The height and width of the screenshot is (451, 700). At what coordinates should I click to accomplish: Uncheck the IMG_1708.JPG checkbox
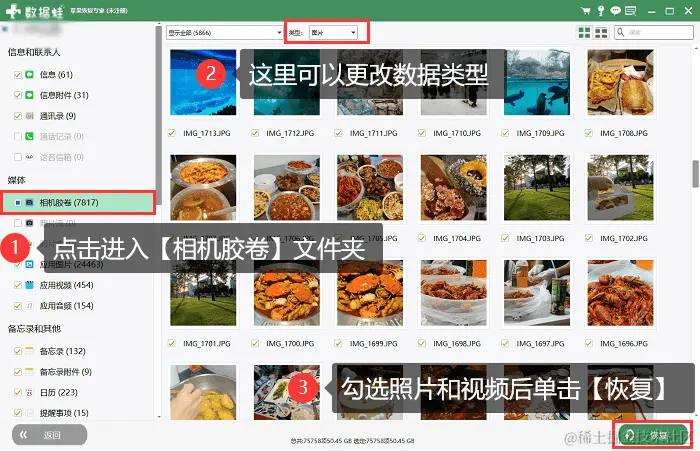pos(589,133)
